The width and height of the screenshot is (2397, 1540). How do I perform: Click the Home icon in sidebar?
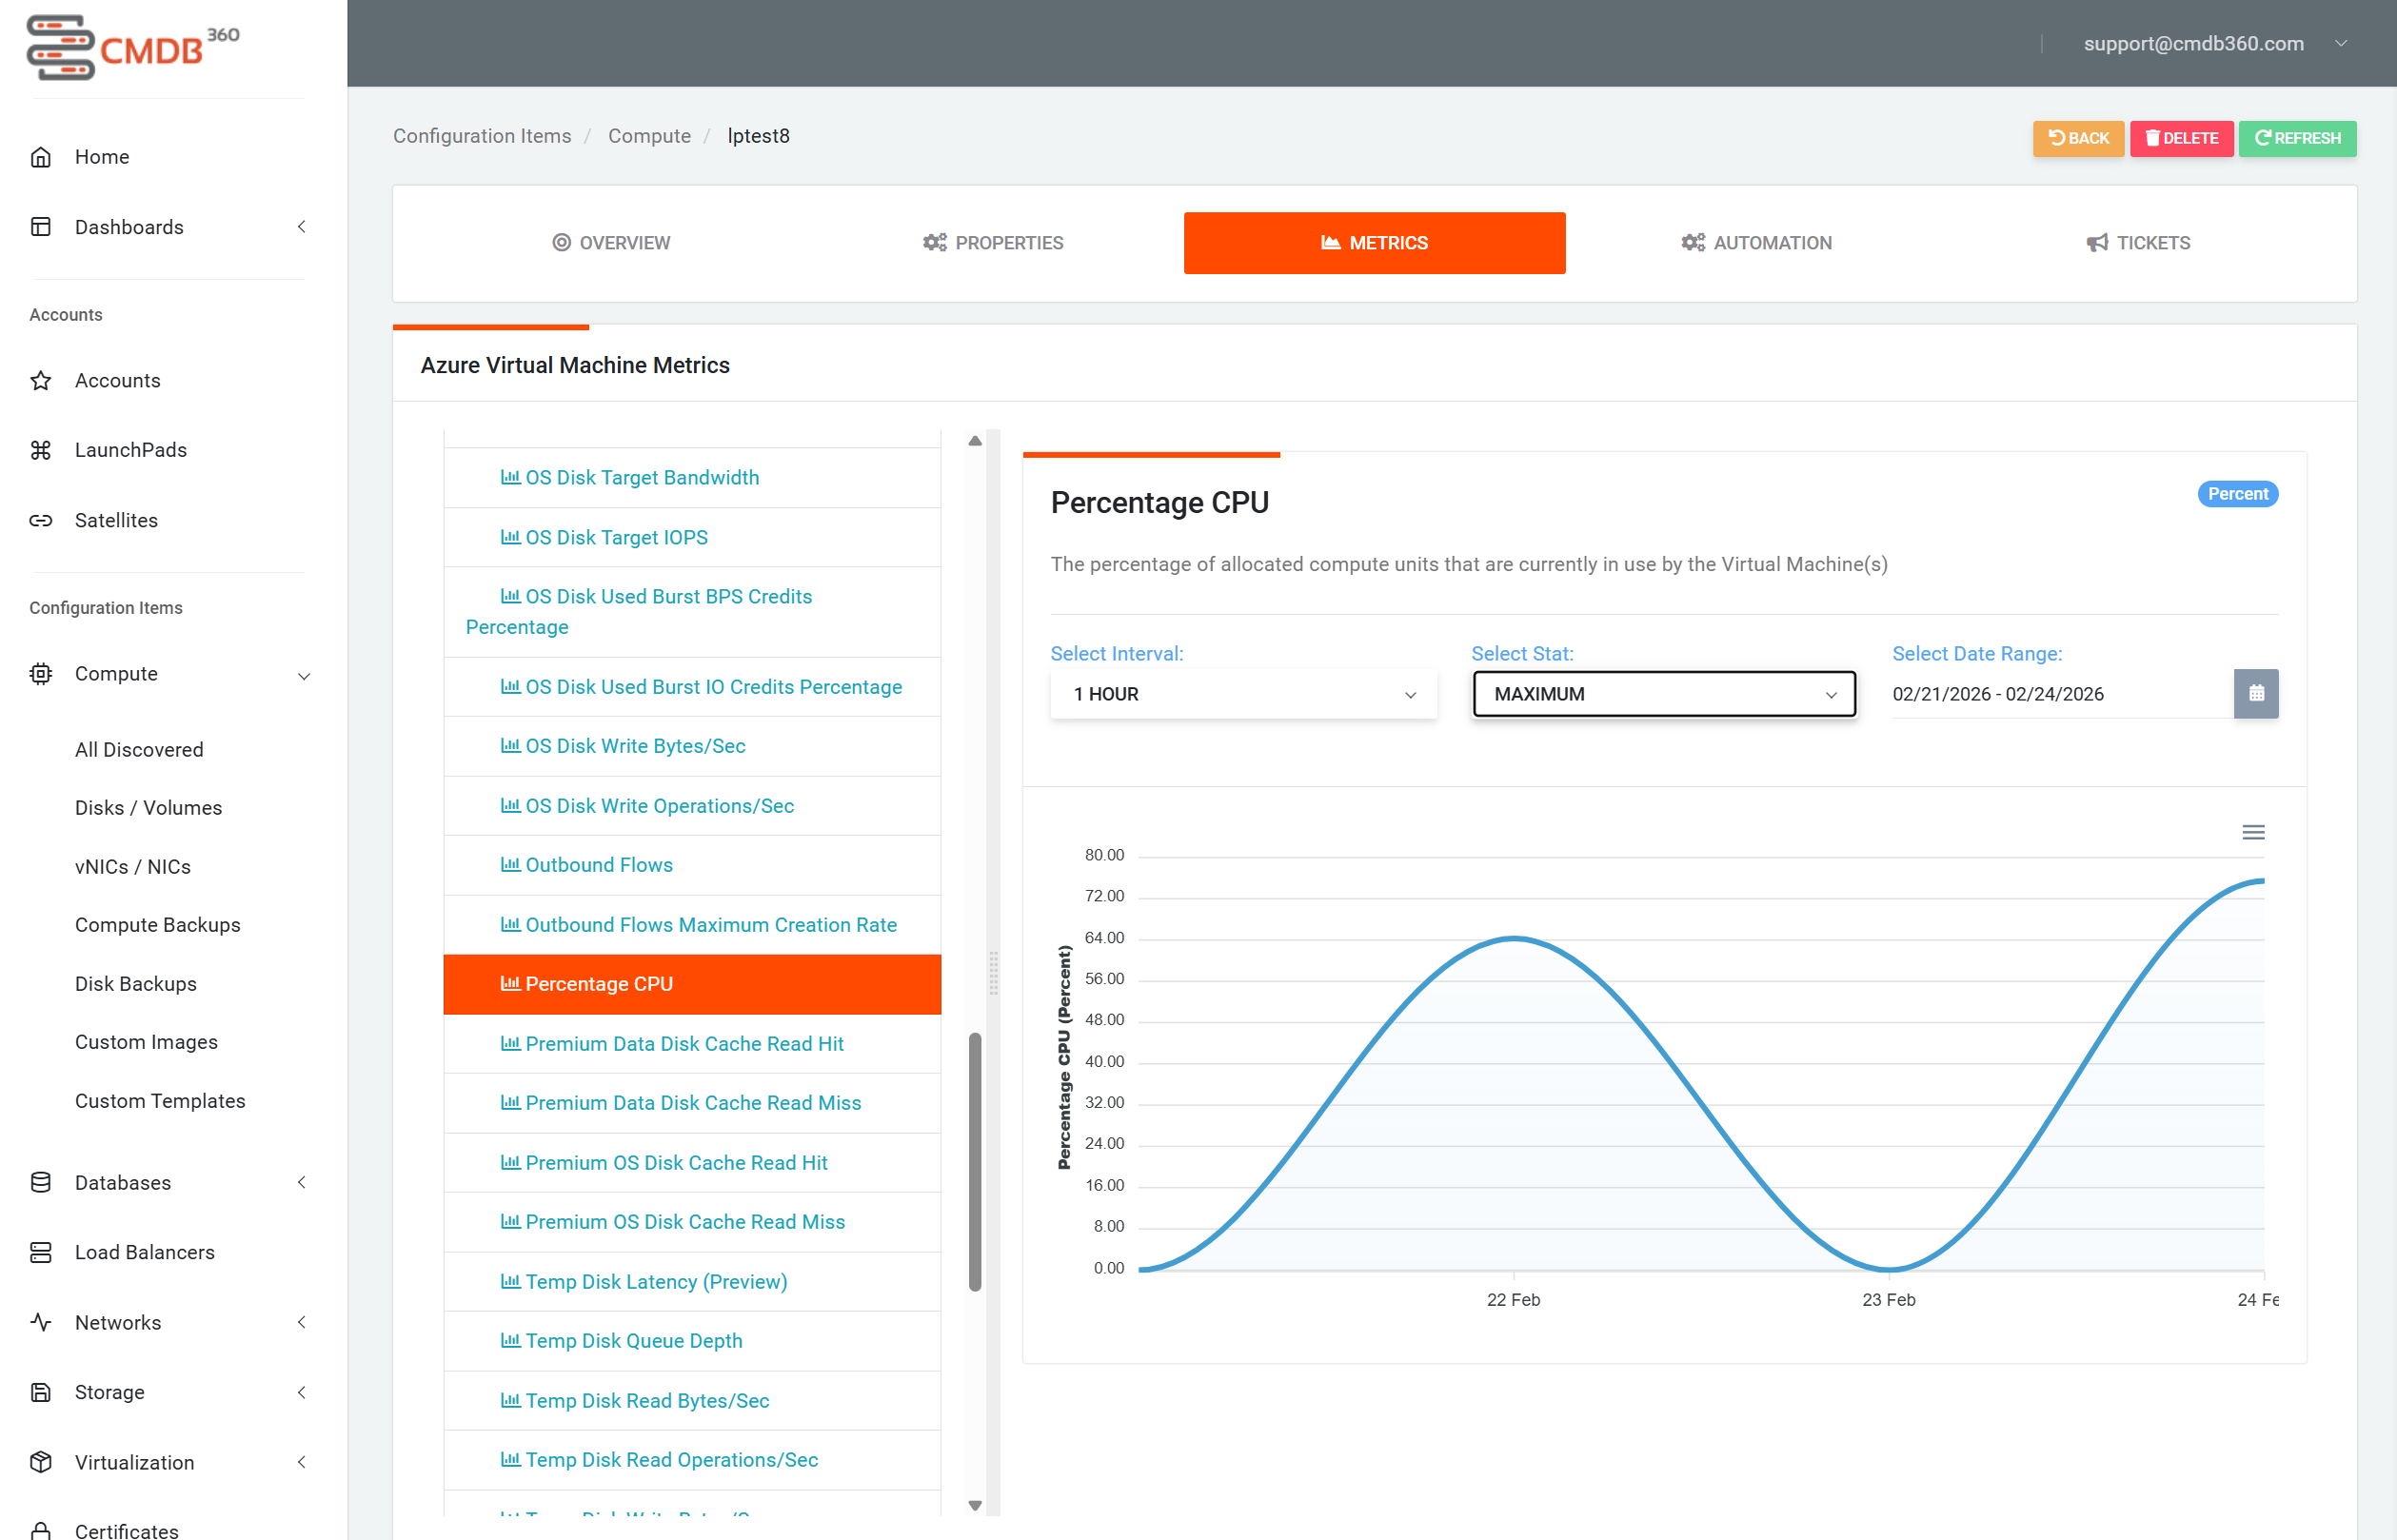(x=41, y=157)
